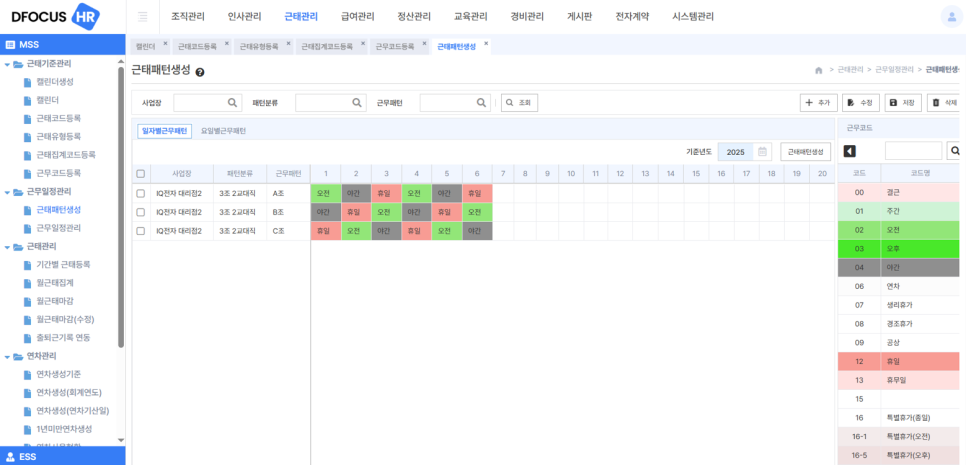Click the search icon in 패턴분류 field
Screen dimensions: 966x465
click(357, 103)
